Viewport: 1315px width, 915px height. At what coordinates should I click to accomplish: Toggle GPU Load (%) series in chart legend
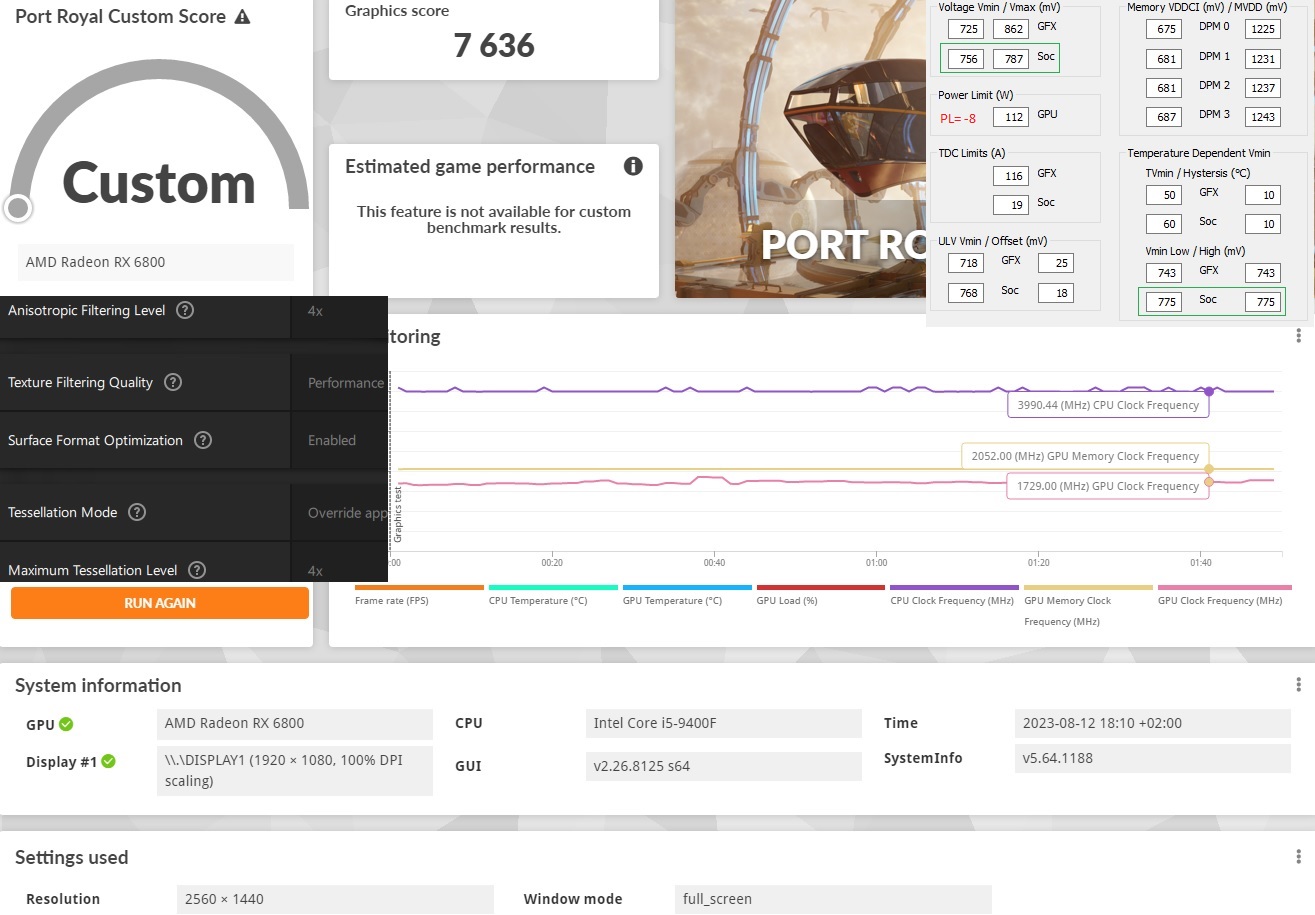[x=821, y=595]
